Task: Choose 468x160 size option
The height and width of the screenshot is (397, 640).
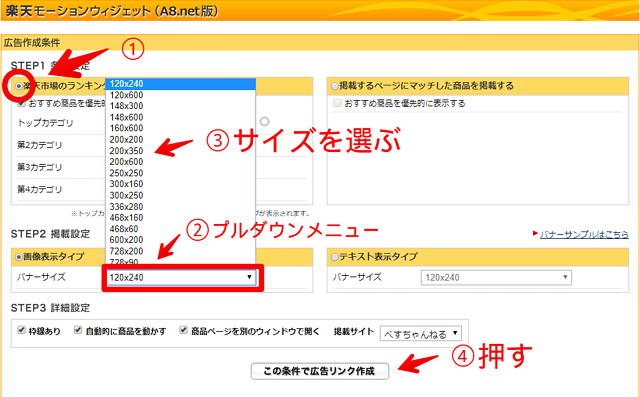Action: (180, 217)
